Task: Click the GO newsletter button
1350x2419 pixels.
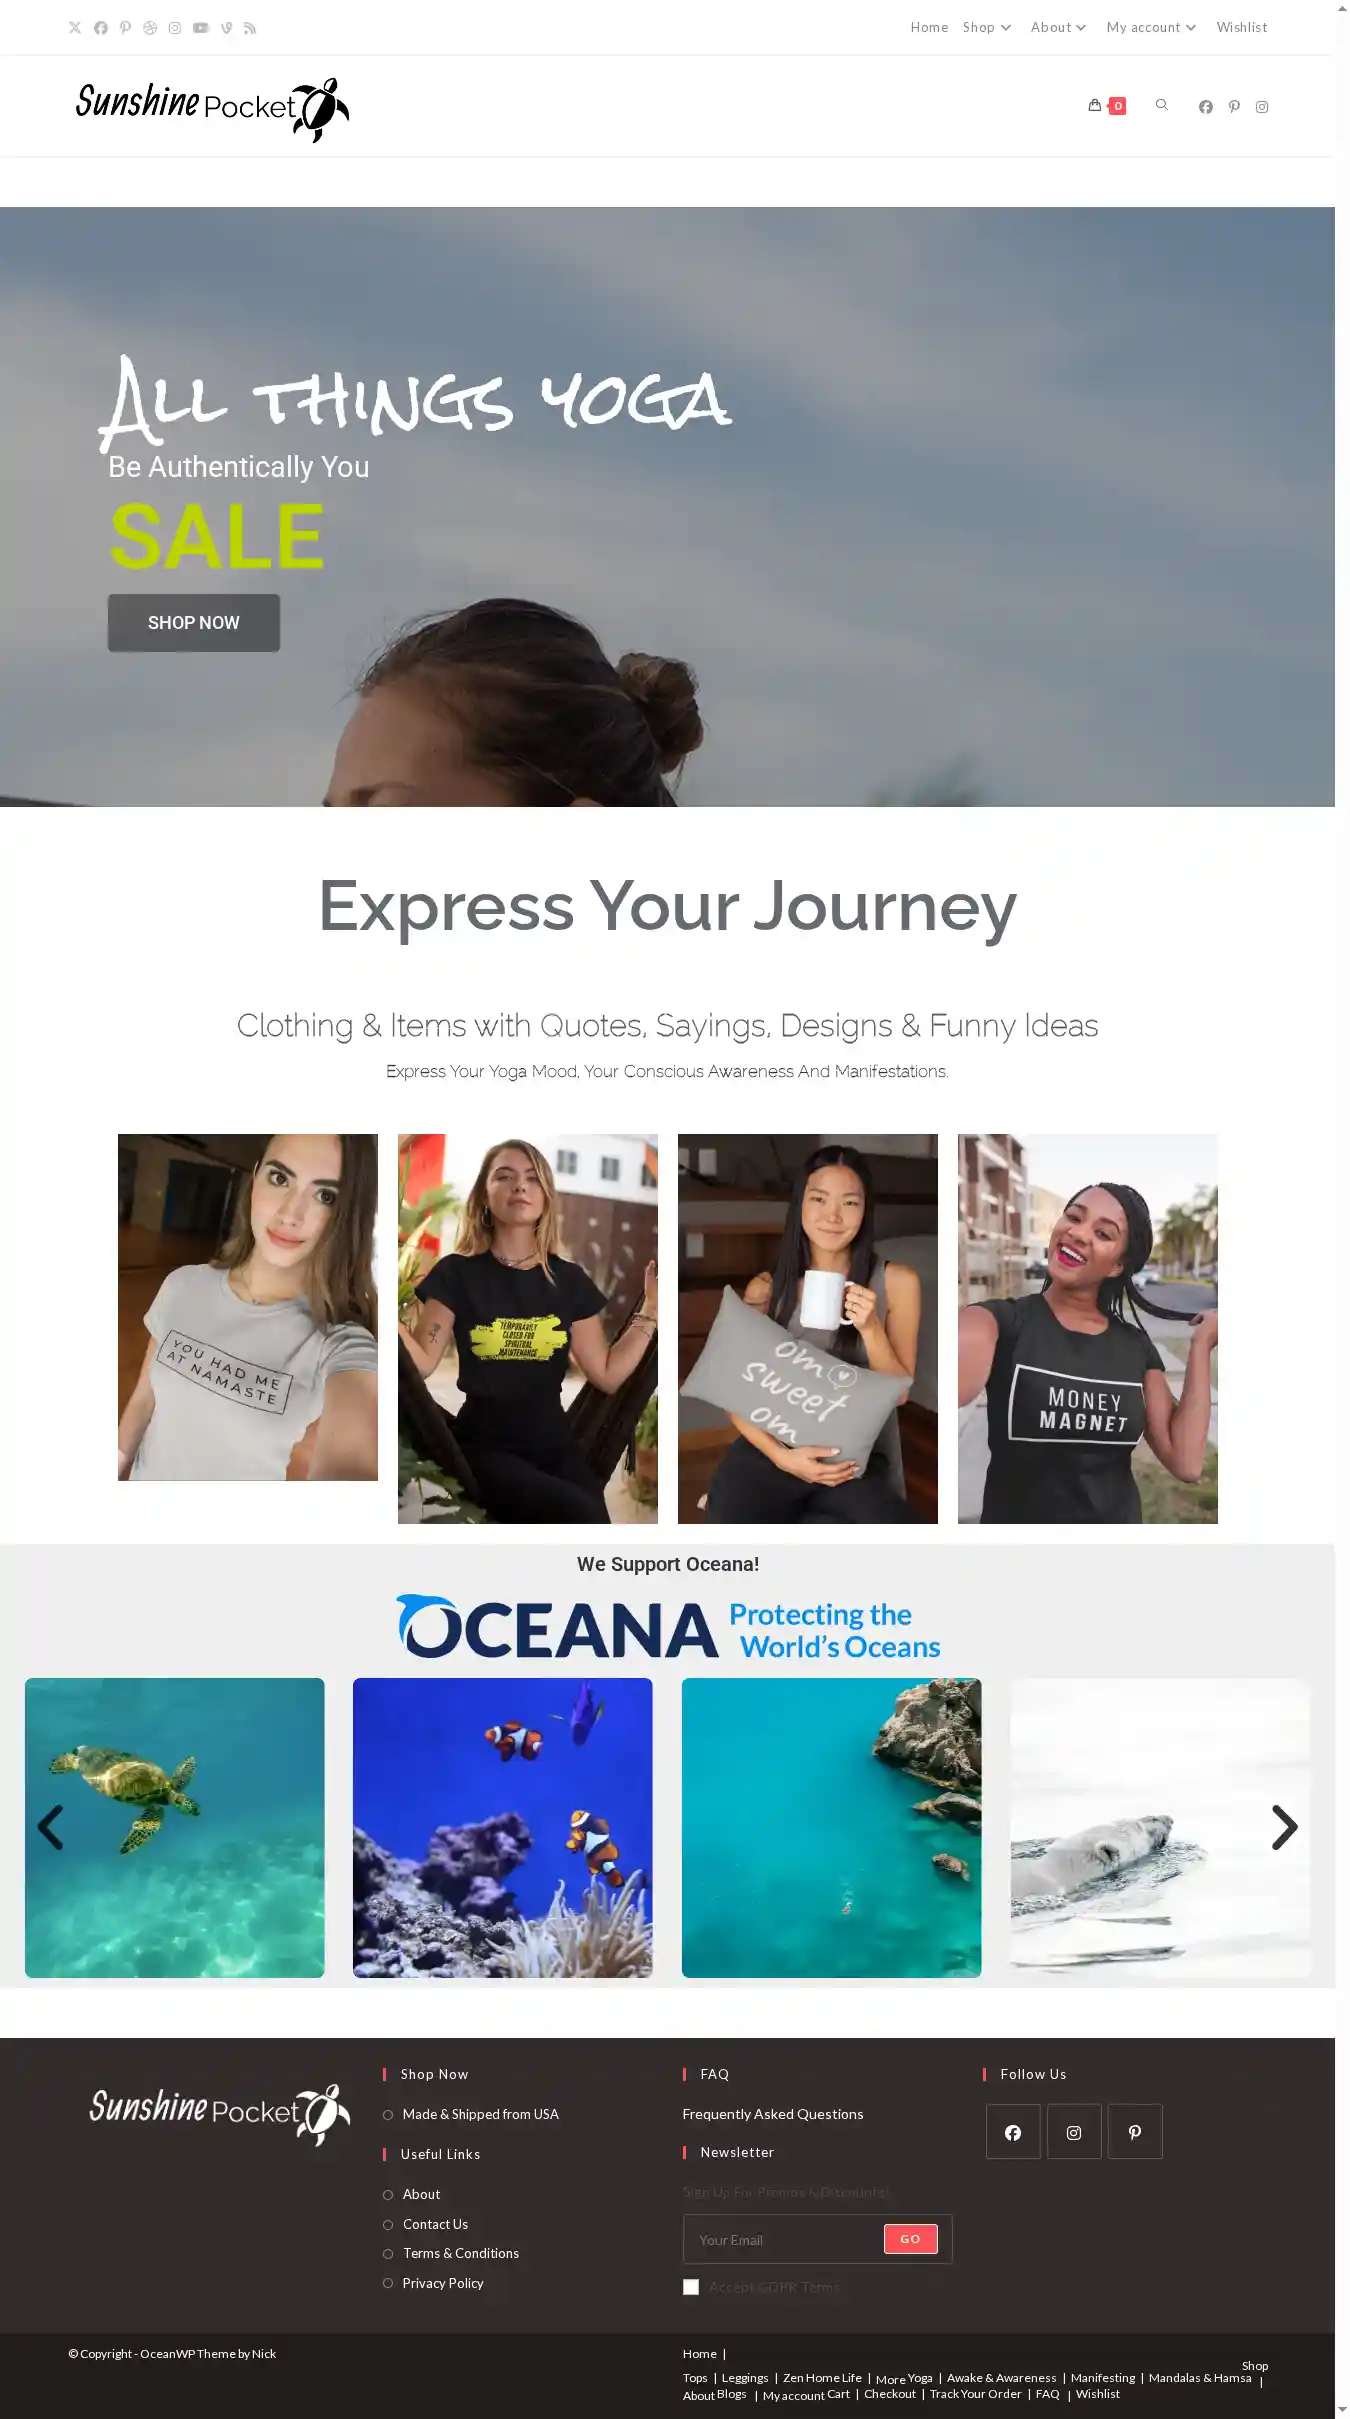Action: pyautogui.click(x=910, y=2239)
